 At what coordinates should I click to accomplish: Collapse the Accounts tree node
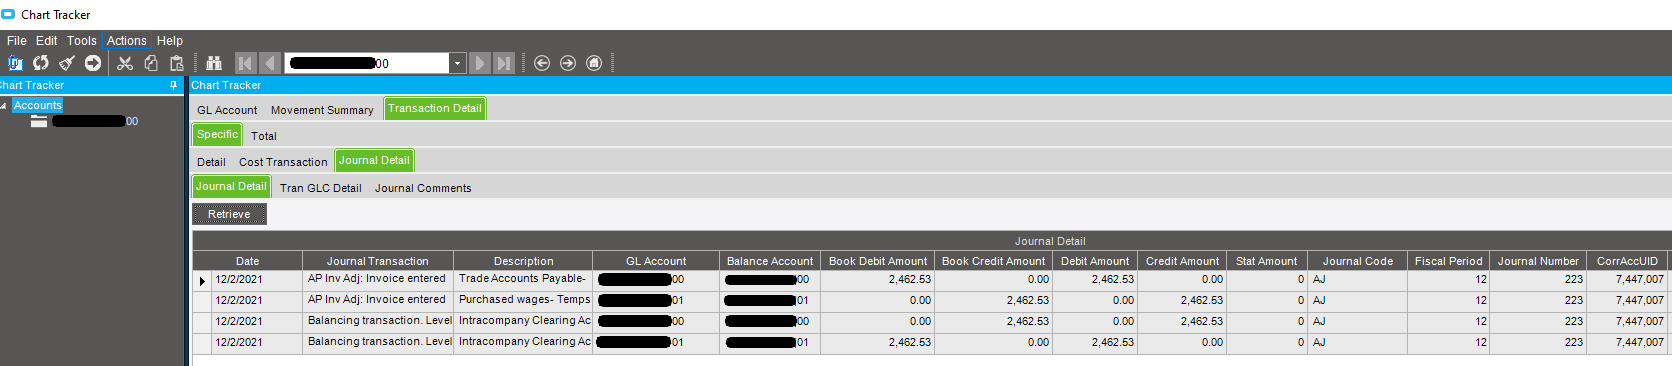coord(4,106)
